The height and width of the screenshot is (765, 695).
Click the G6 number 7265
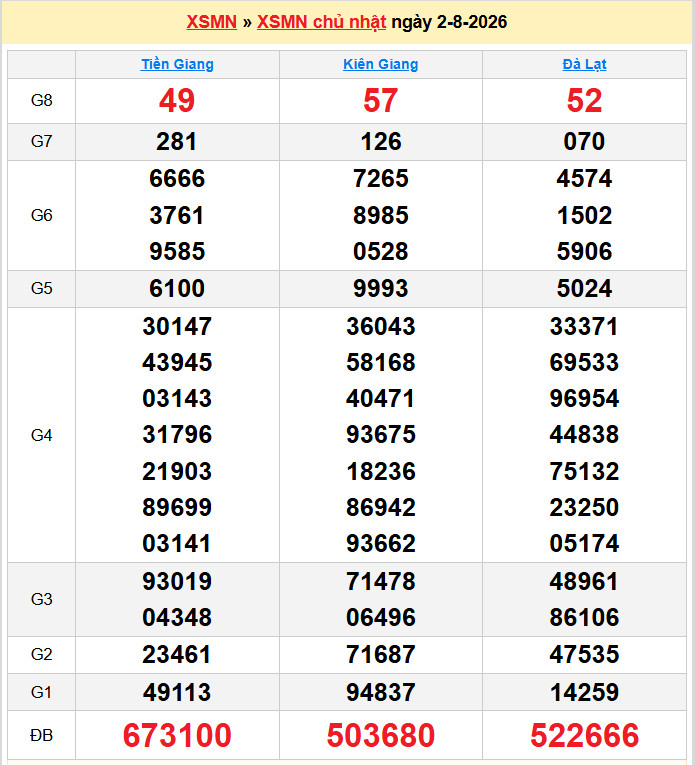click(x=381, y=179)
